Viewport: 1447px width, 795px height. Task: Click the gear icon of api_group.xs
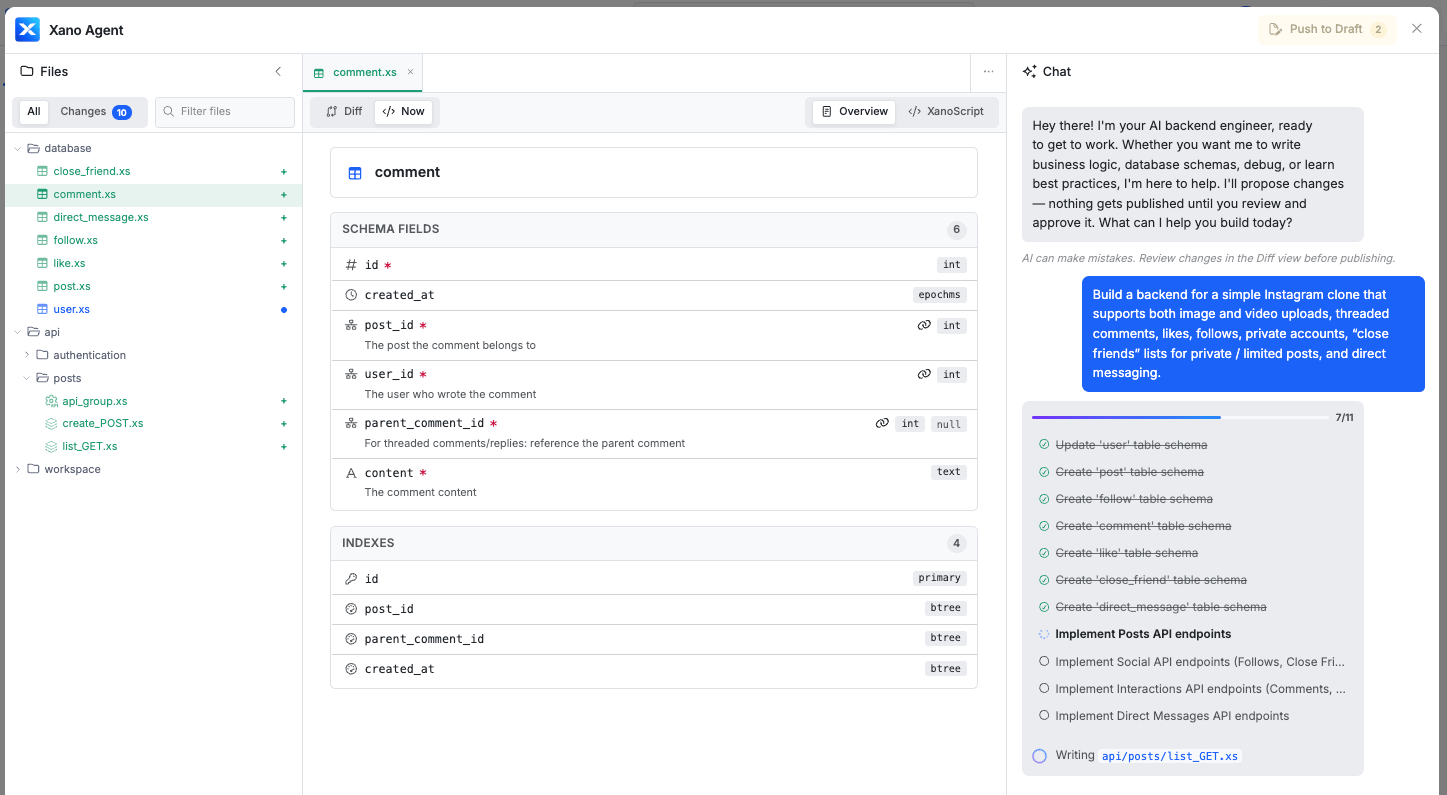click(52, 401)
